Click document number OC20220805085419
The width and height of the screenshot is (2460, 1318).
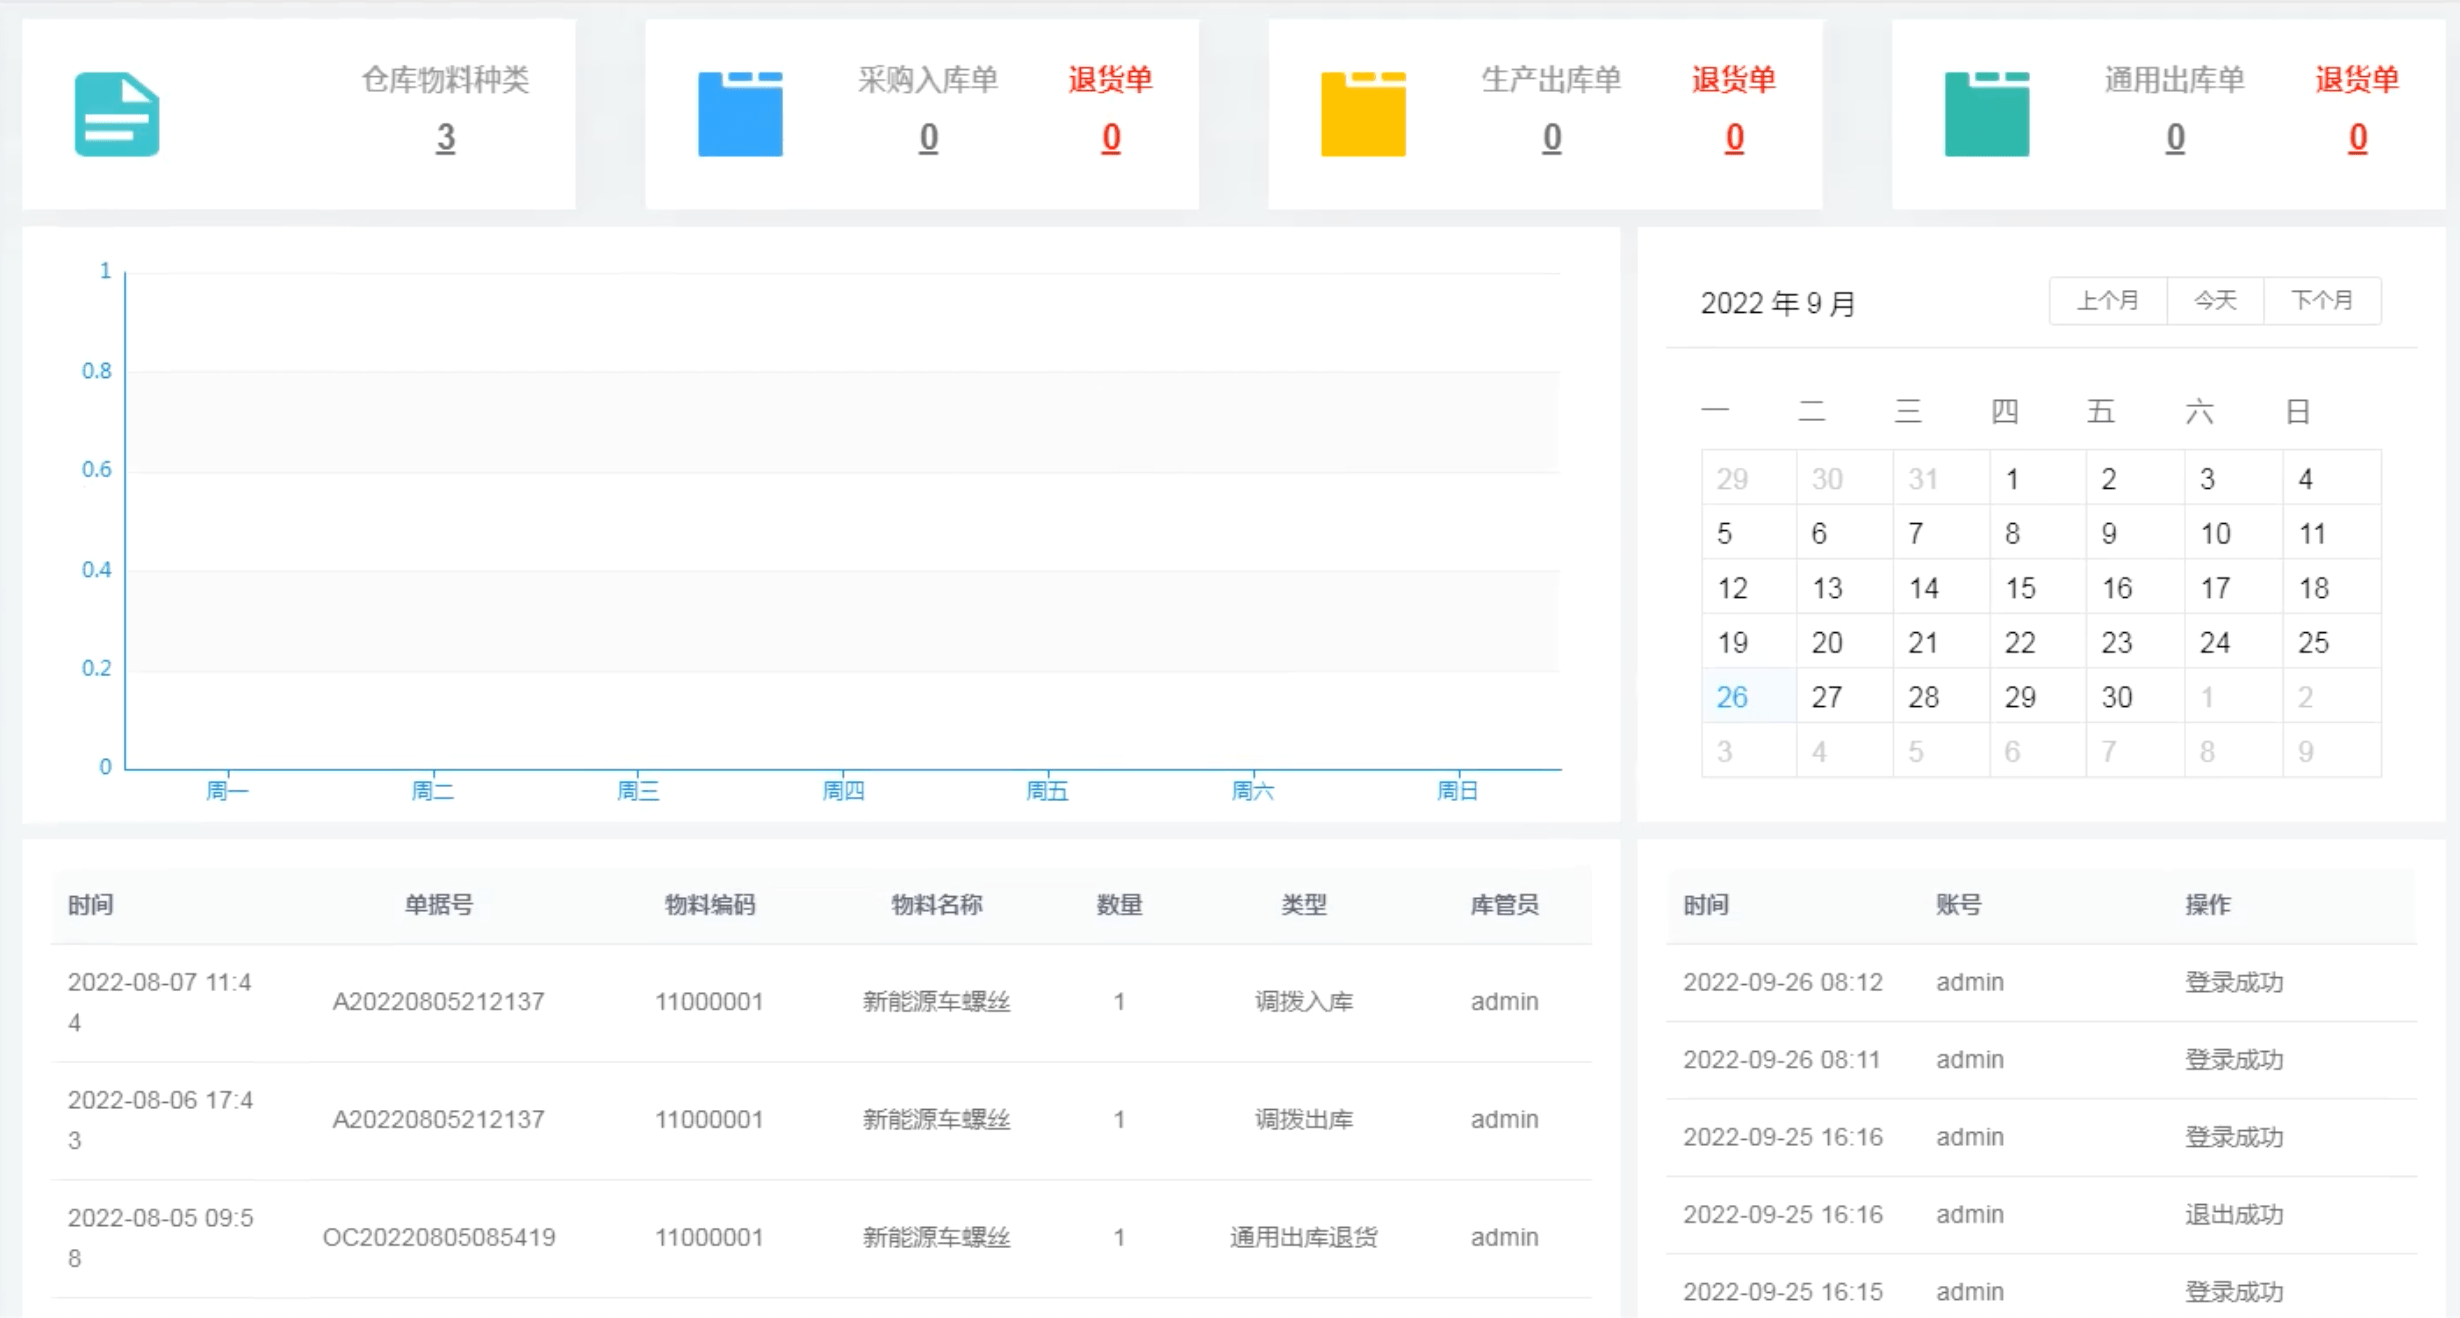(x=439, y=1238)
